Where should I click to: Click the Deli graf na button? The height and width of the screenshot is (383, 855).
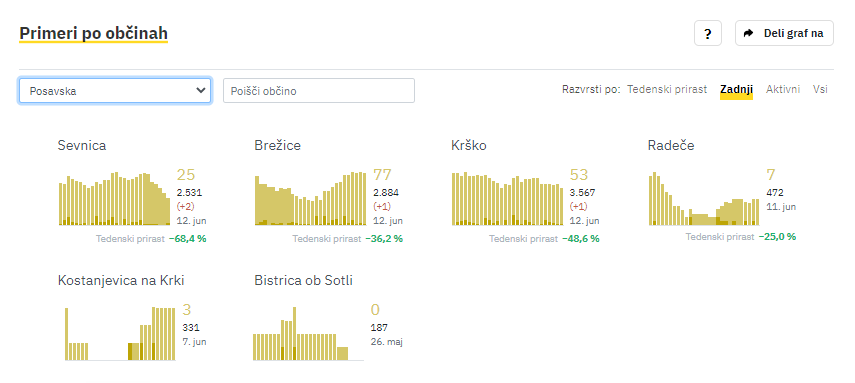pos(784,33)
